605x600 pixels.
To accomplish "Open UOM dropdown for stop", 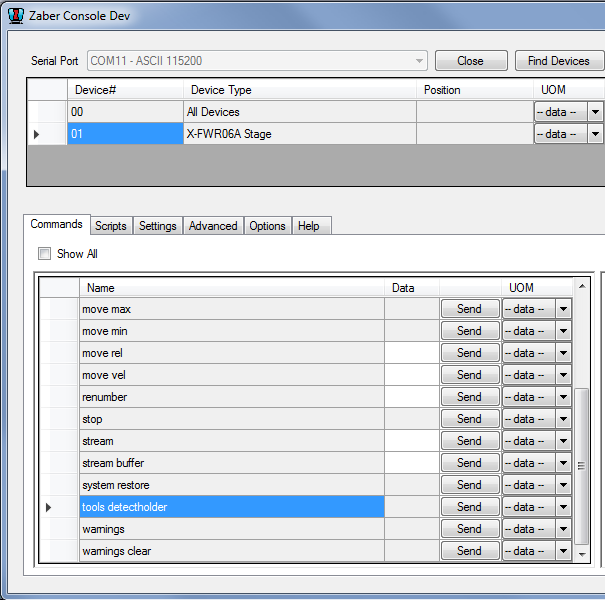I will 563,419.
